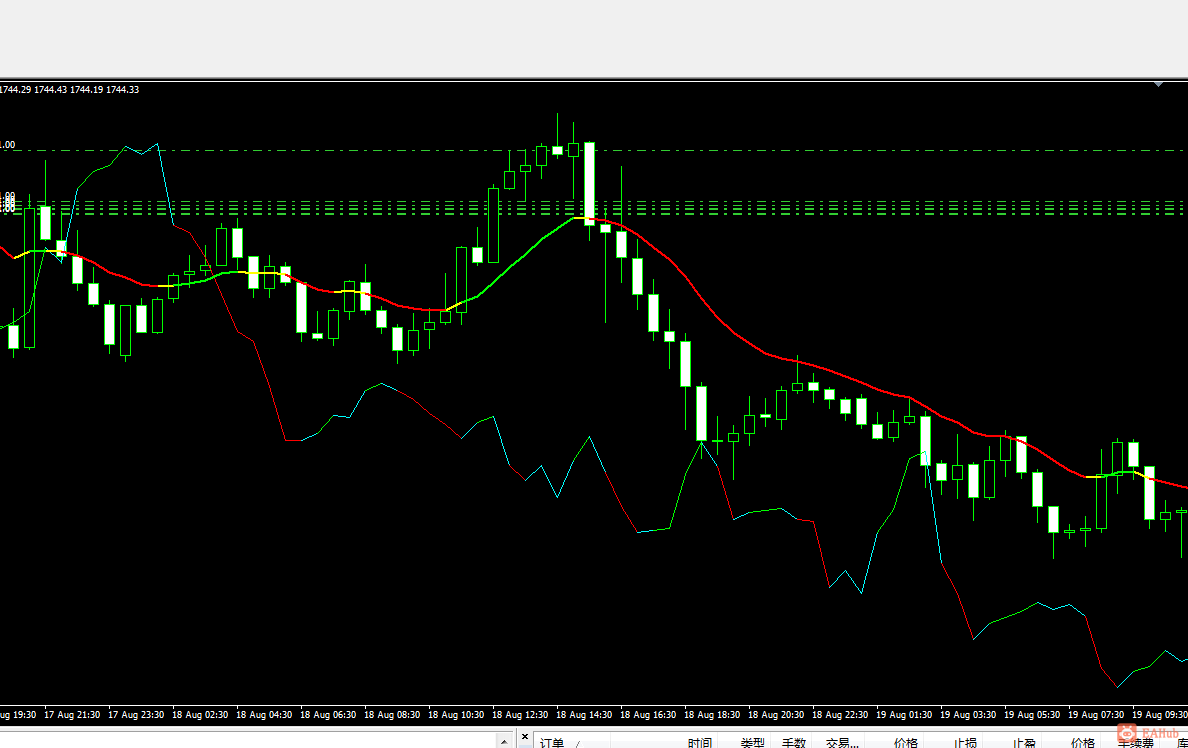Click the 17 Aug 21:30 time label
Image resolution: width=1188 pixels, height=748 pixels.
click(x=72, y=715)
